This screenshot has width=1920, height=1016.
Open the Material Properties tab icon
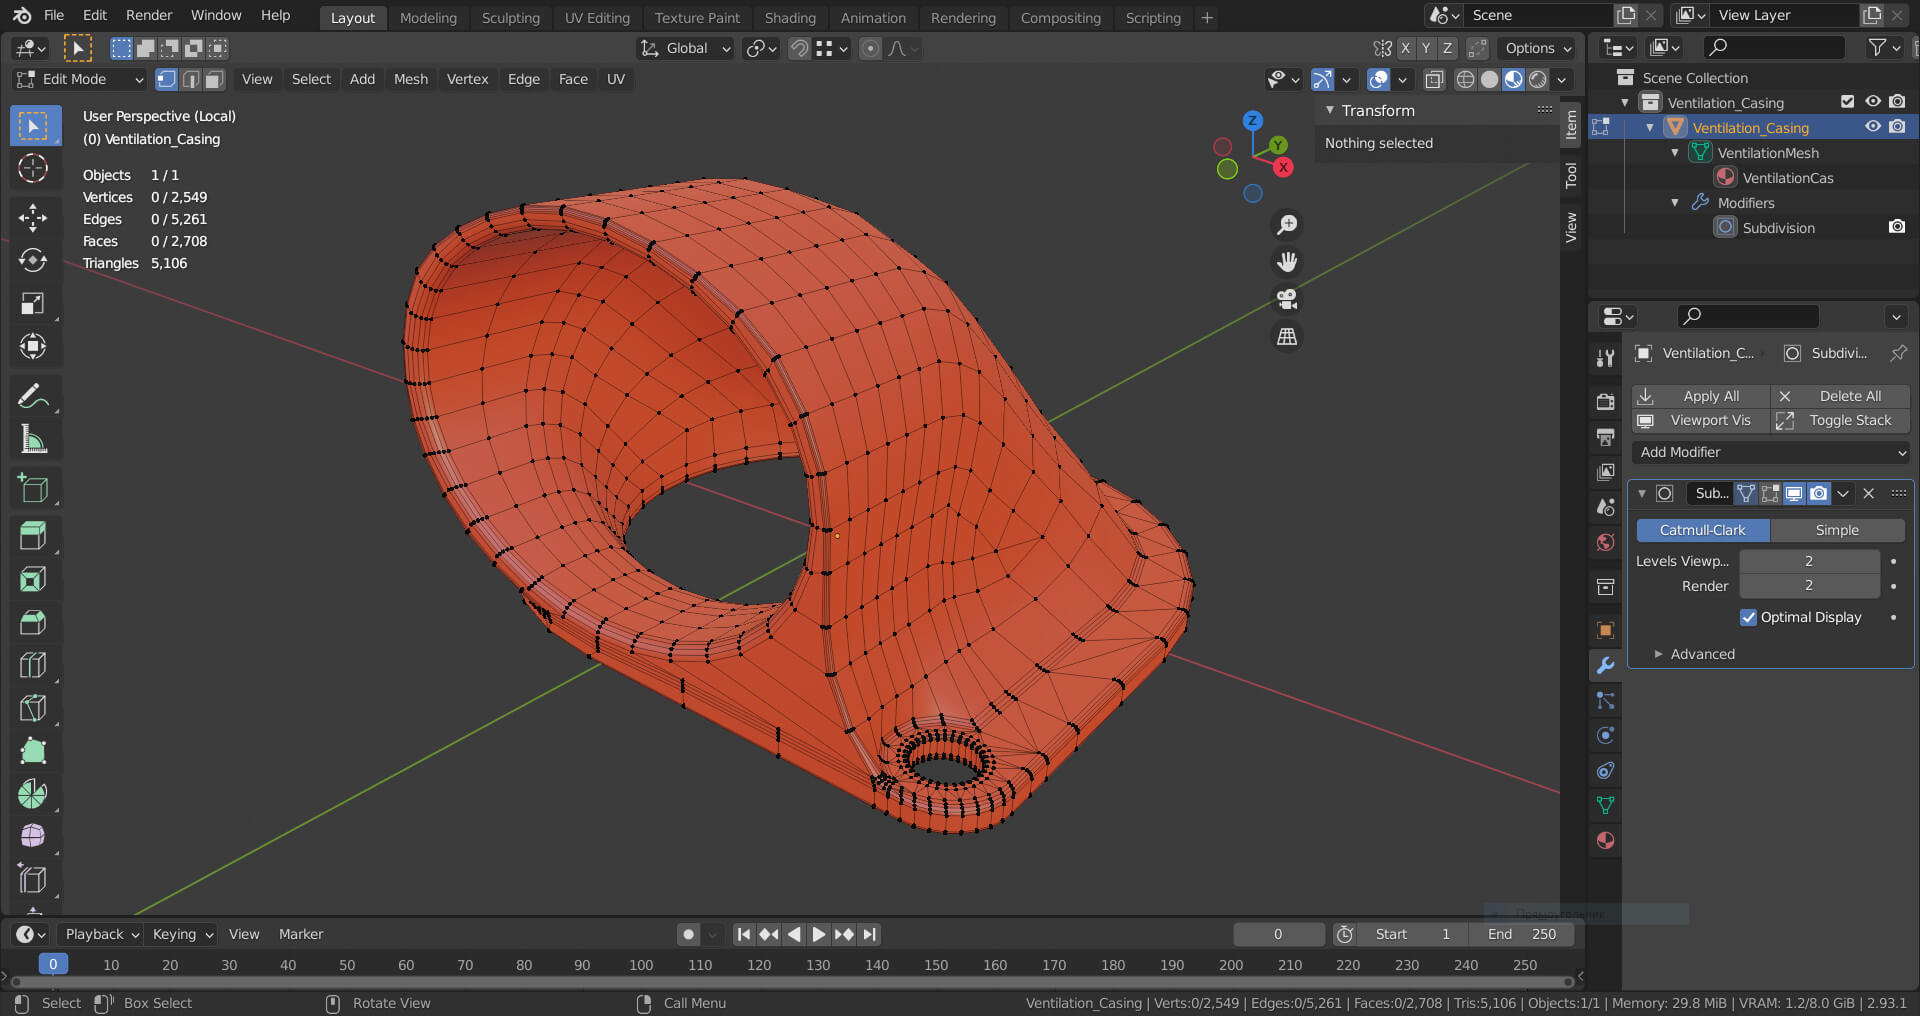point(1605,840)
